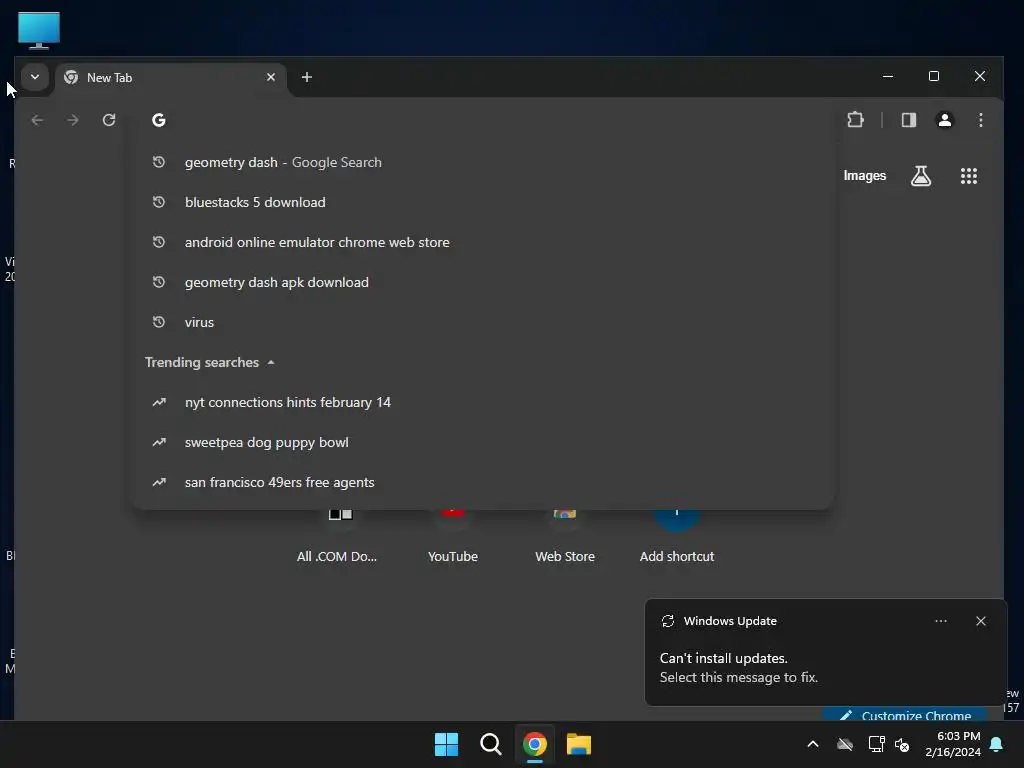1024x768 pixels.
Task: Collapse the Trending searches section
Action: coord(271,362)
